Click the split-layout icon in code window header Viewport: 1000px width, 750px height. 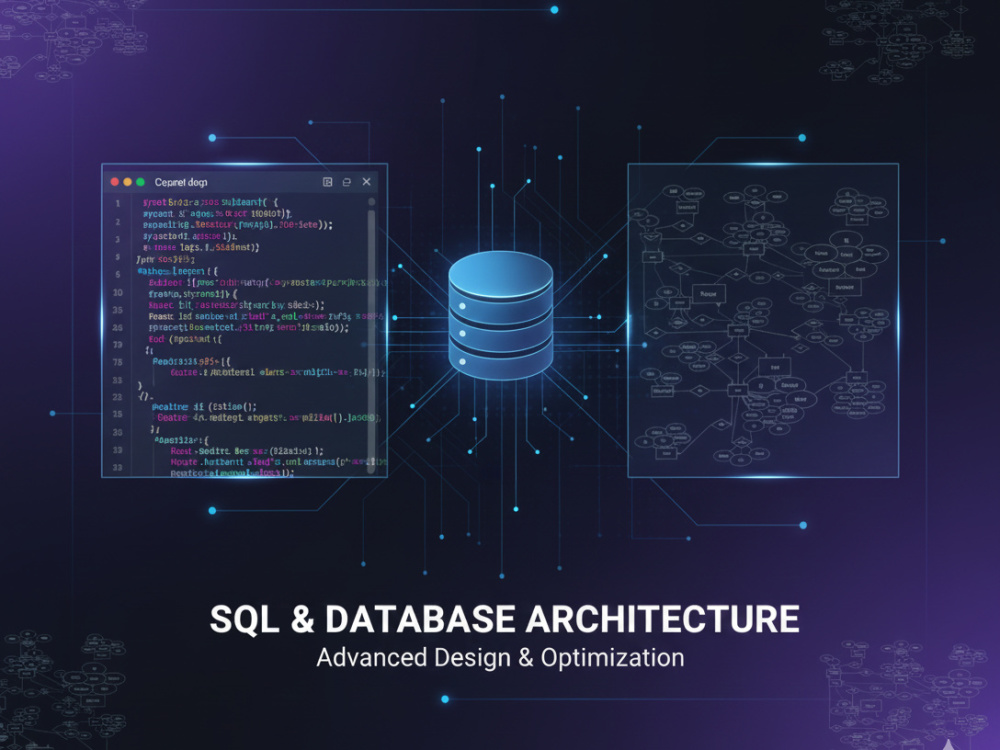point(328,182)
